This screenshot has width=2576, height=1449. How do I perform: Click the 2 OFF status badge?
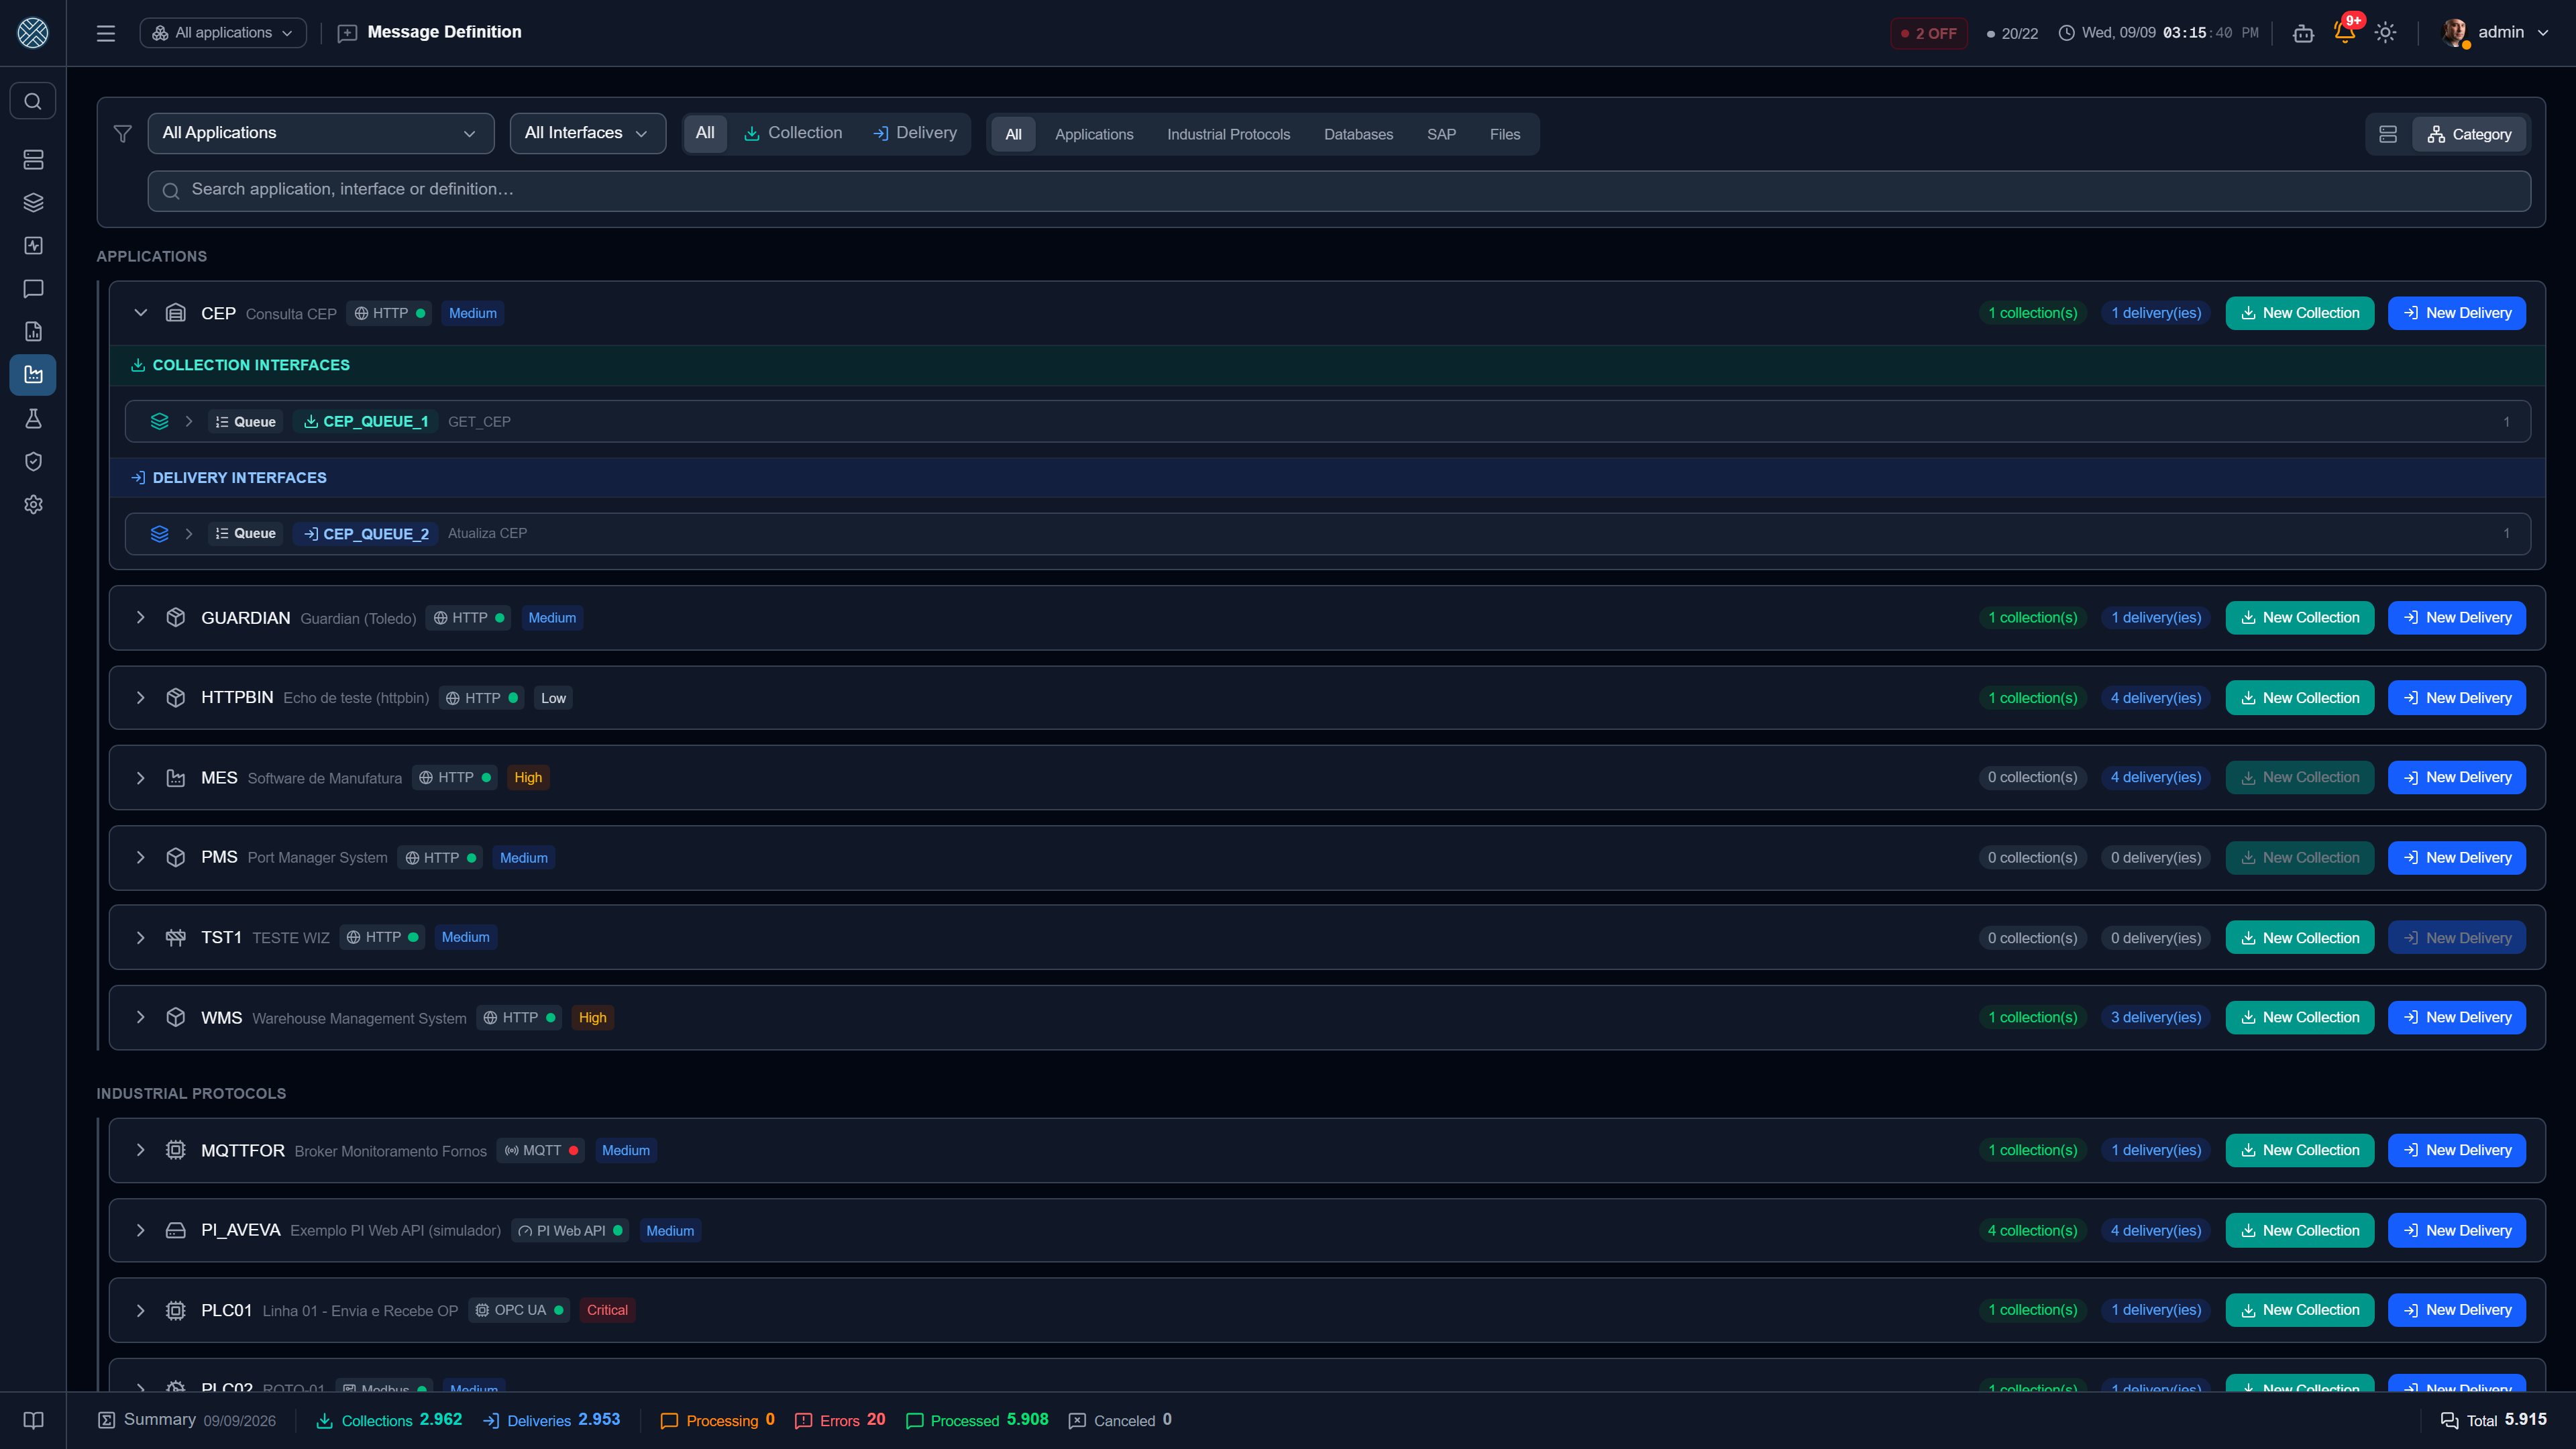pos(1929,33)
